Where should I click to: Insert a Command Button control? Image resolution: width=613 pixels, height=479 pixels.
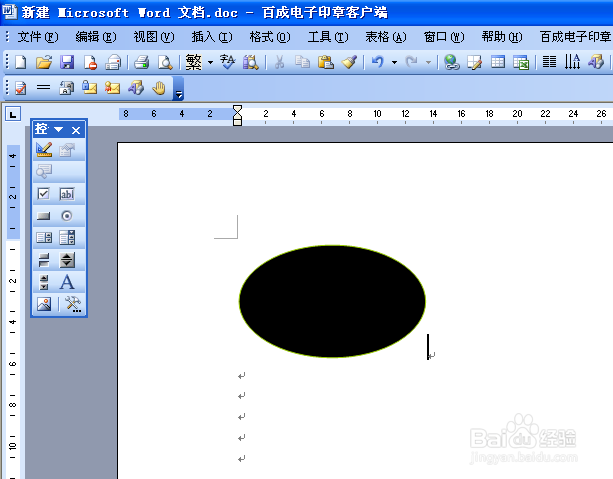(43, 216)
